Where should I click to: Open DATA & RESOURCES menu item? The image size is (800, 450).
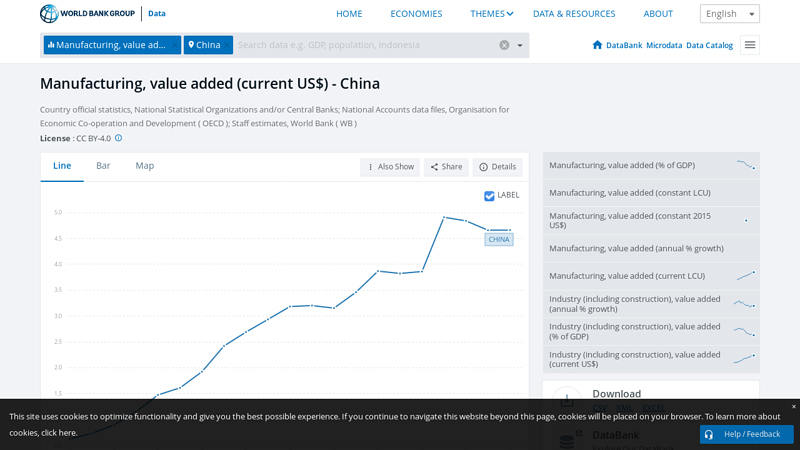[574, 14]
